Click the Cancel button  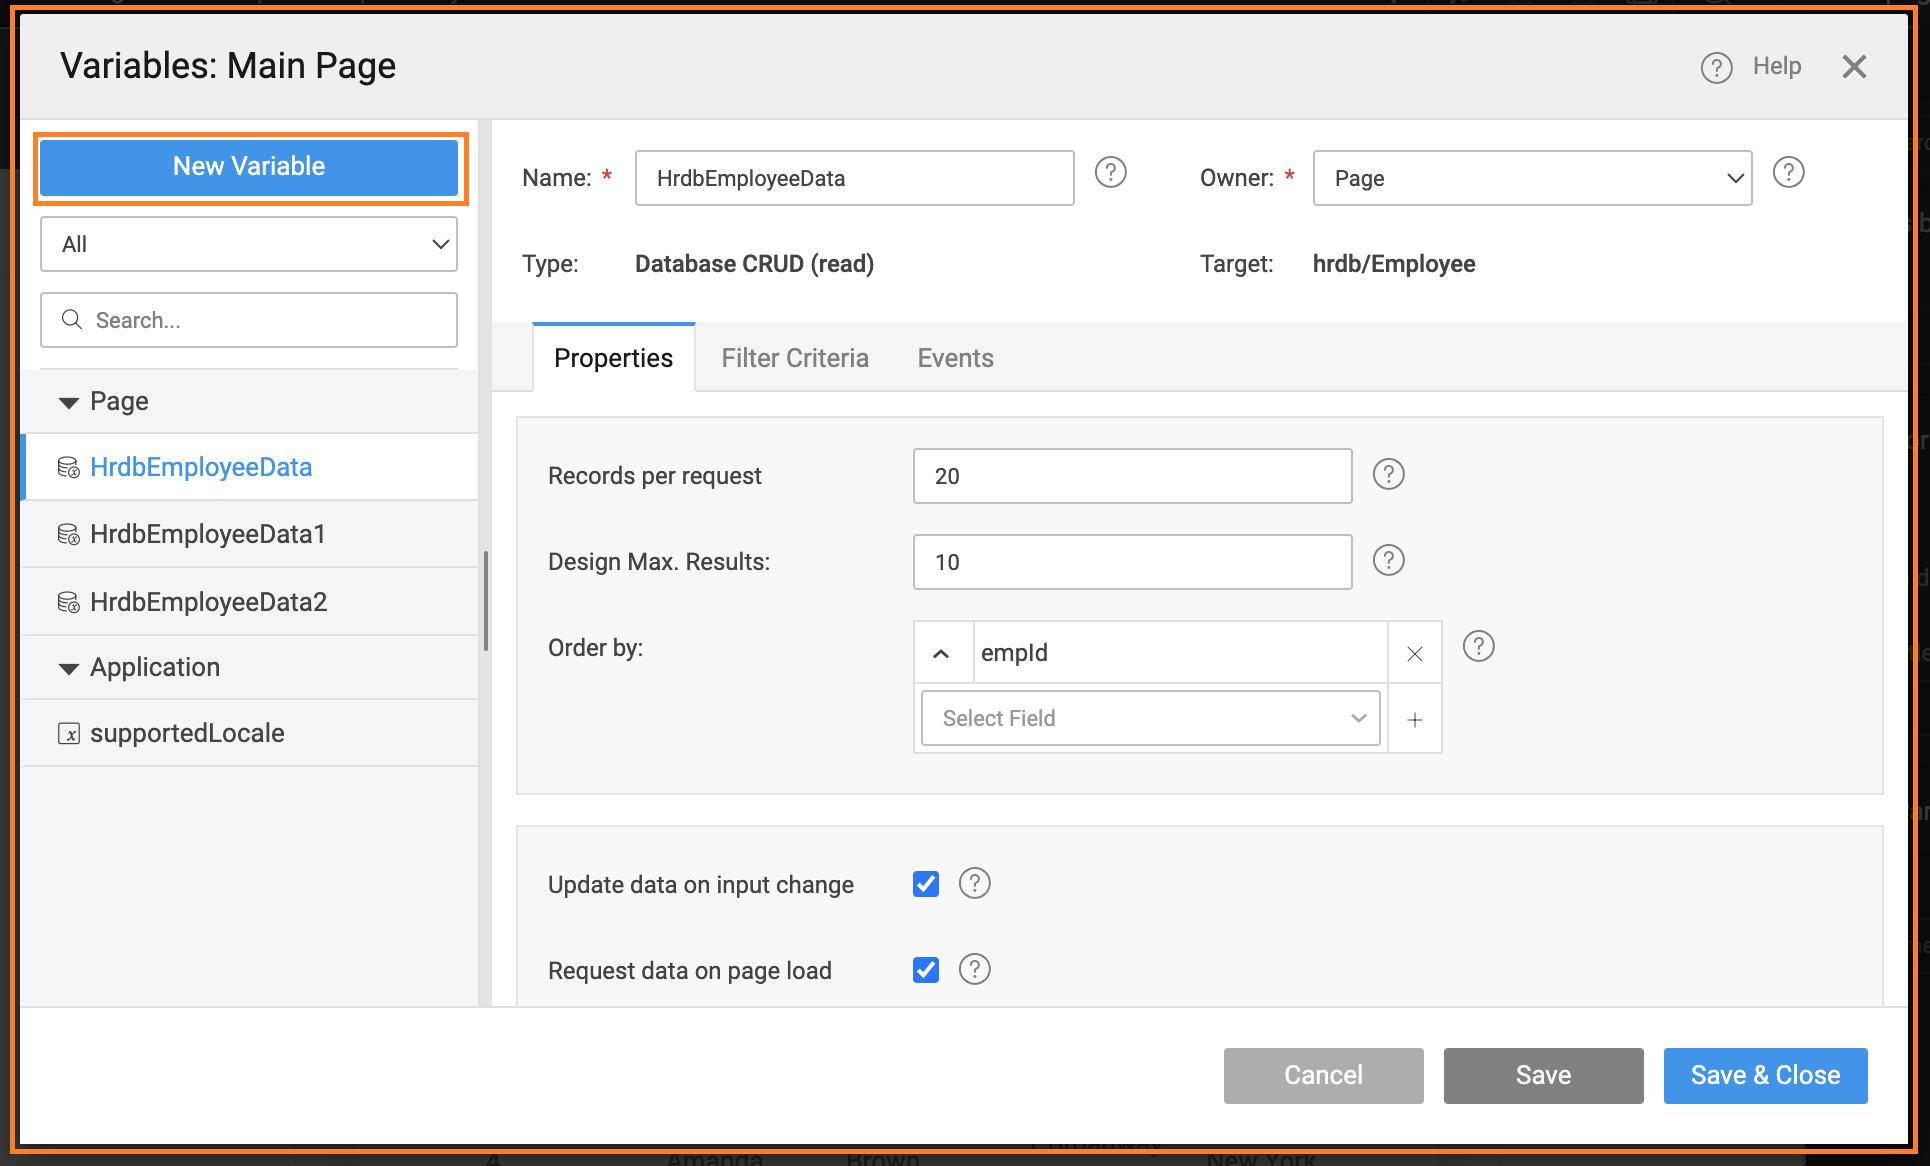(x=1322, y=1075)
